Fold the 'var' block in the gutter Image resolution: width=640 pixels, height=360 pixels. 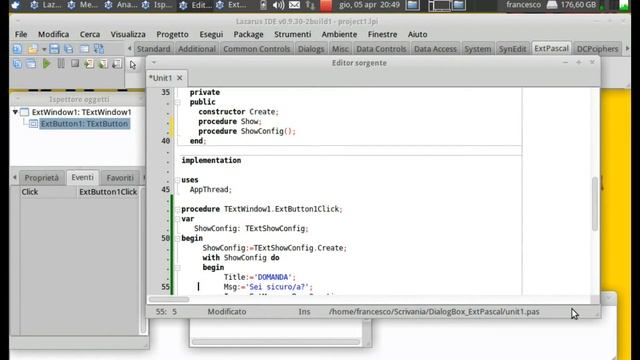coord(178,219)
